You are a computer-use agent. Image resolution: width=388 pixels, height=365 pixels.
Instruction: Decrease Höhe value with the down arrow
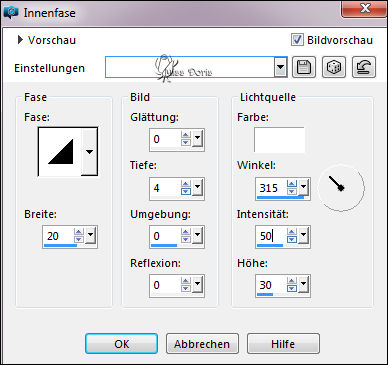point(292,288)
